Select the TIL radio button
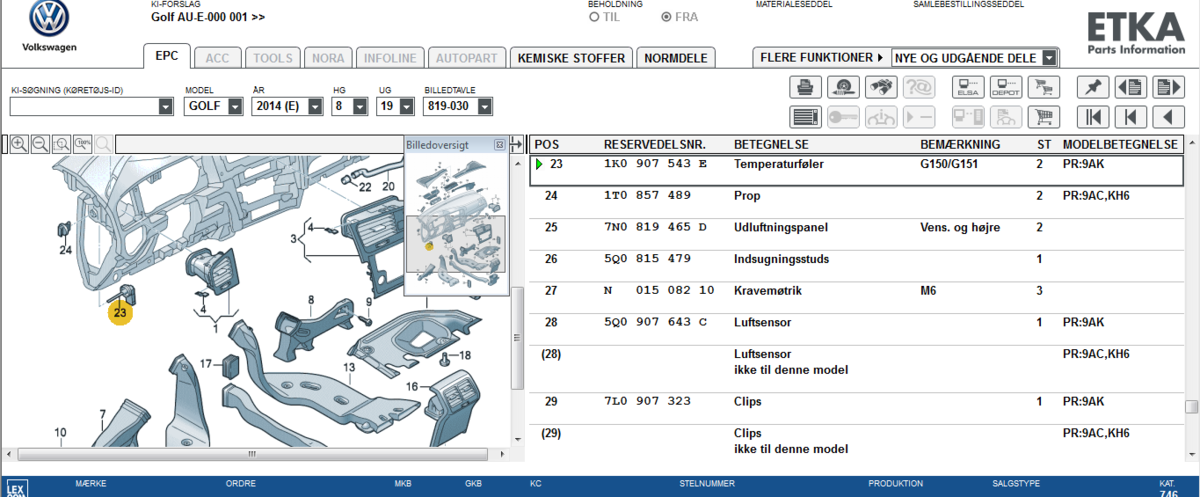Viewport: 1200px width, 497px height. [595, 17]
